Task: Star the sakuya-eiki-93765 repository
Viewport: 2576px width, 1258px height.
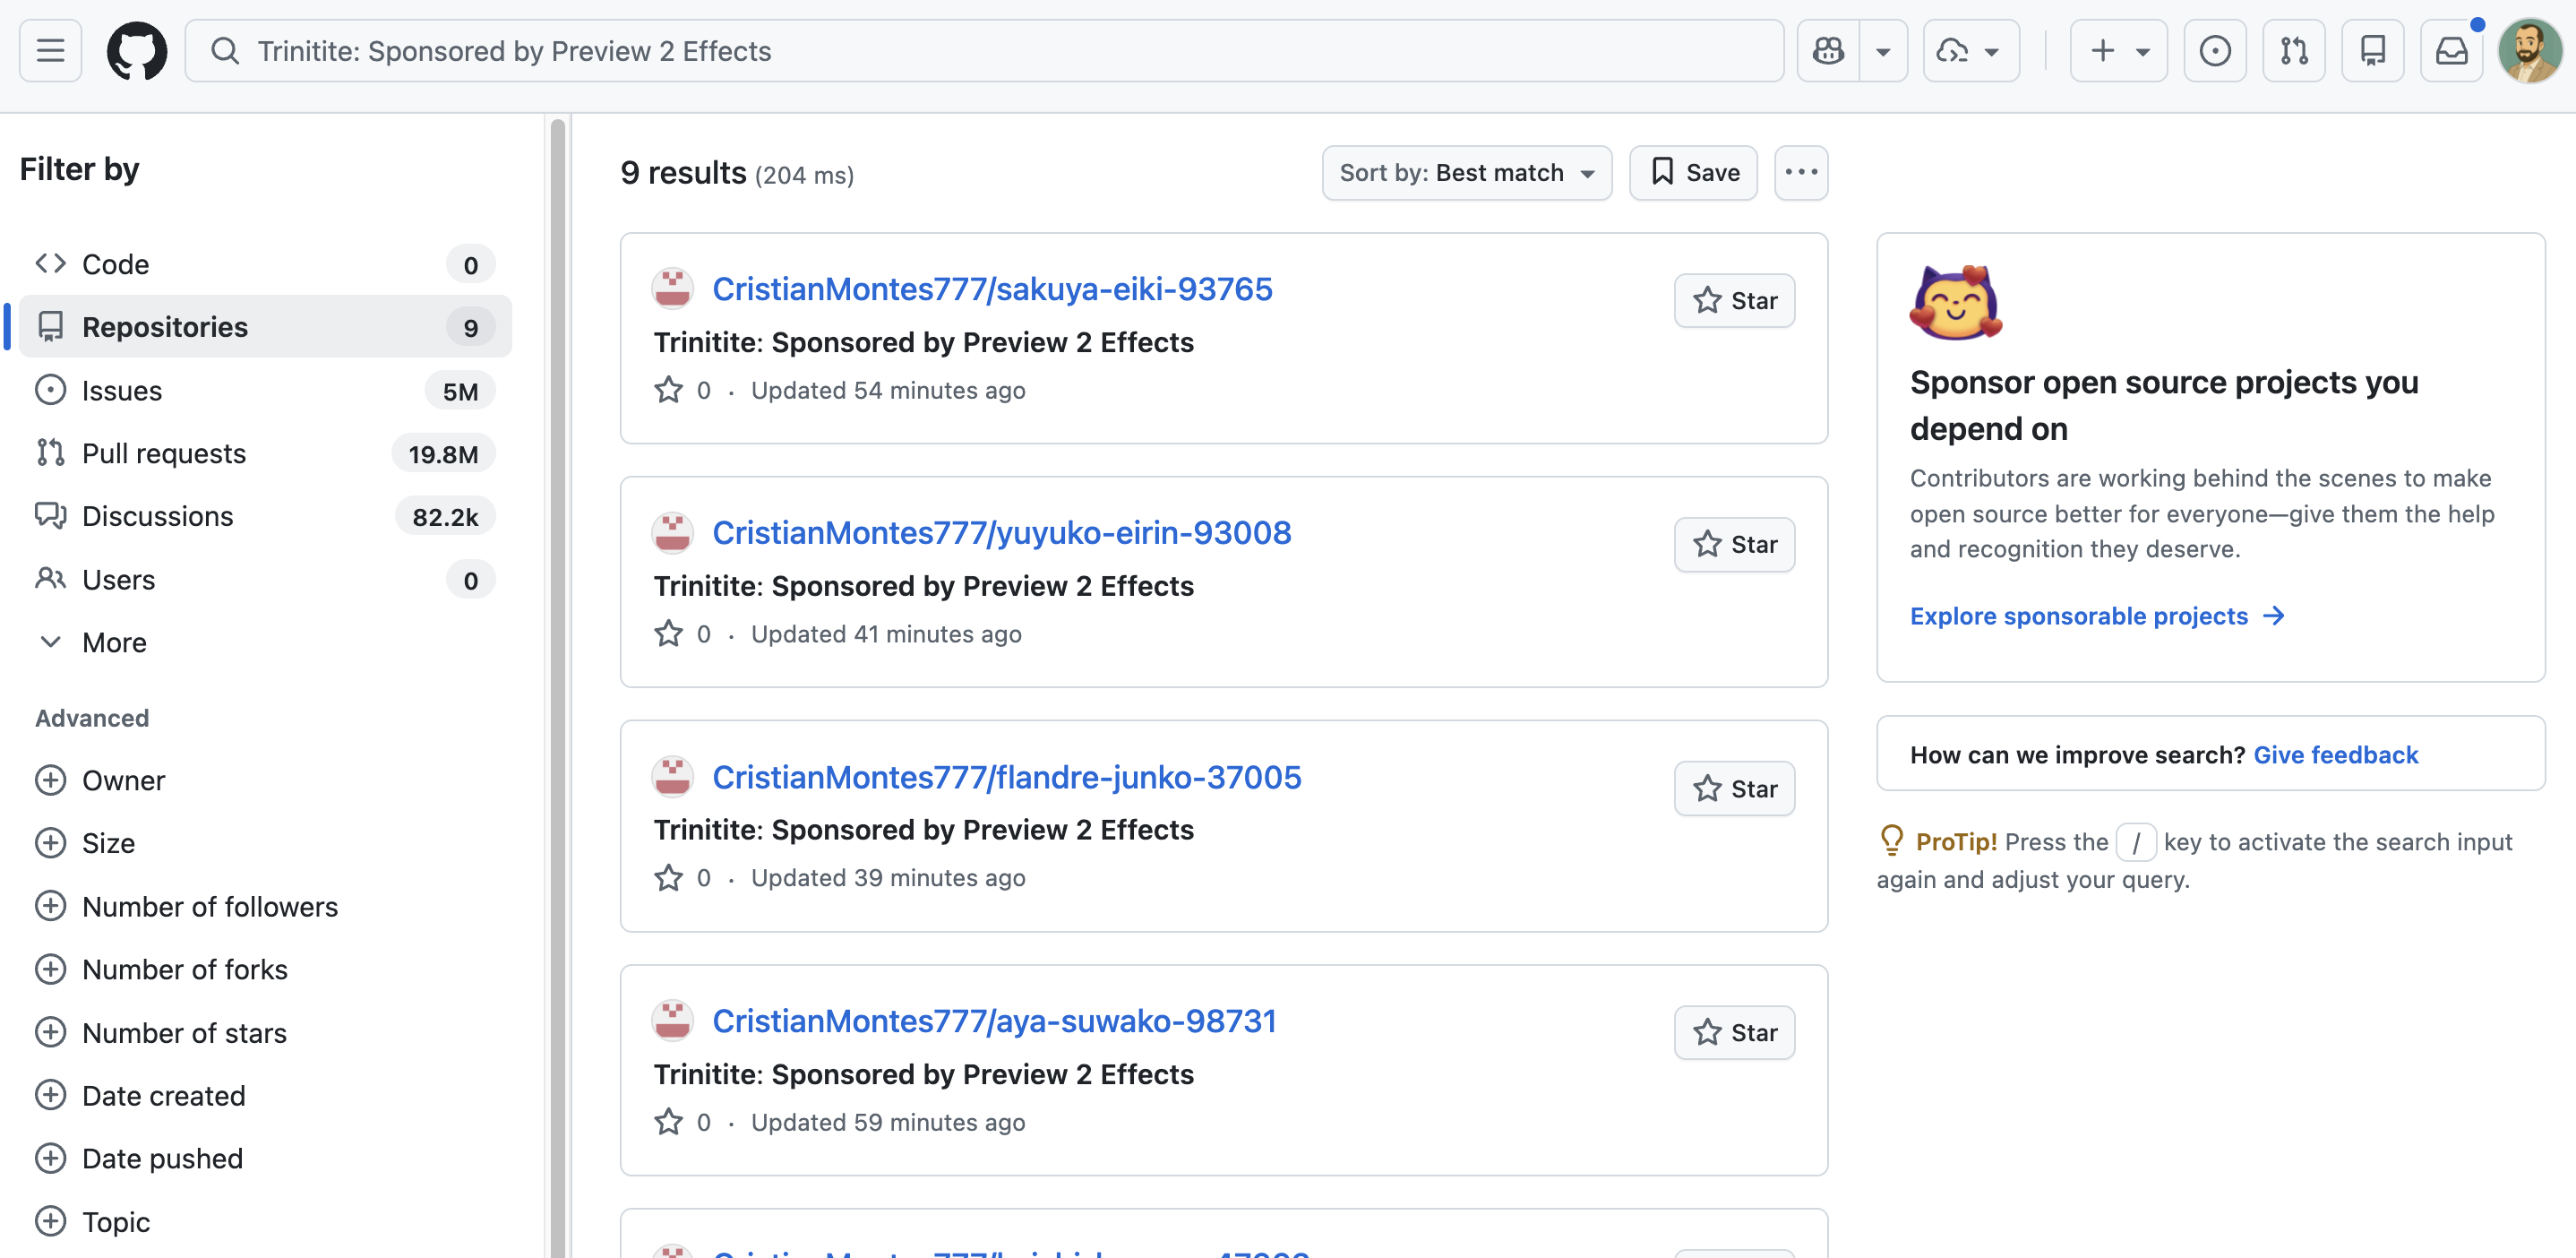Action: (x=1734, y=300)
